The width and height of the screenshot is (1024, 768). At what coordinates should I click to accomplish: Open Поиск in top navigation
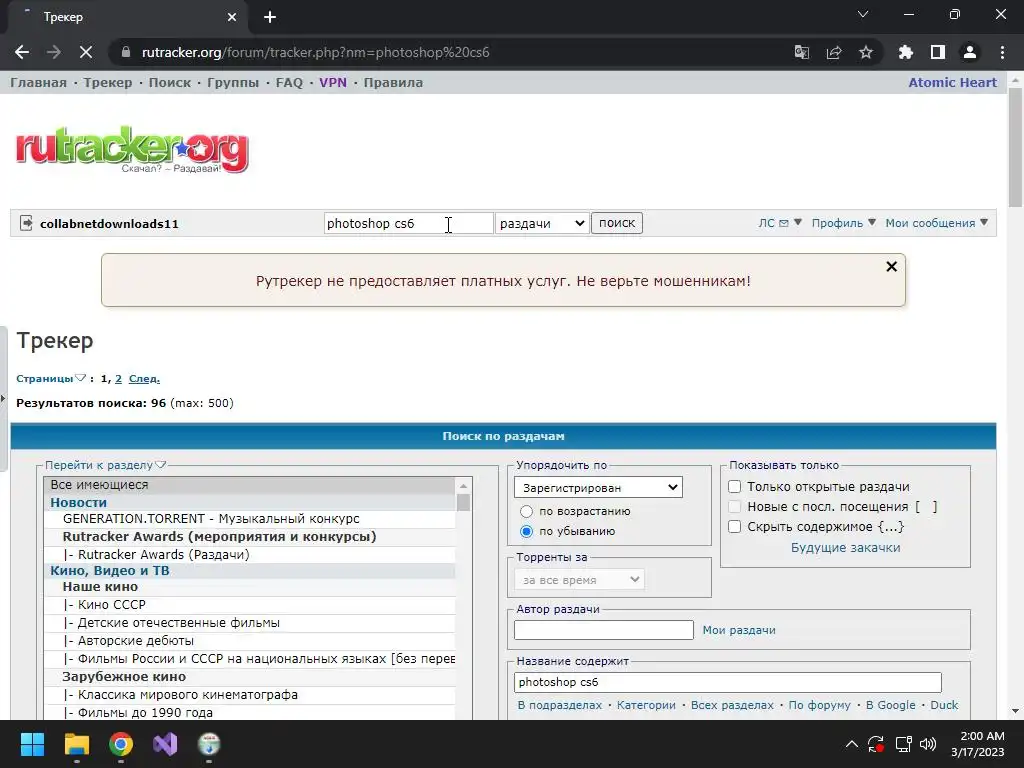(x=170, y=82)
